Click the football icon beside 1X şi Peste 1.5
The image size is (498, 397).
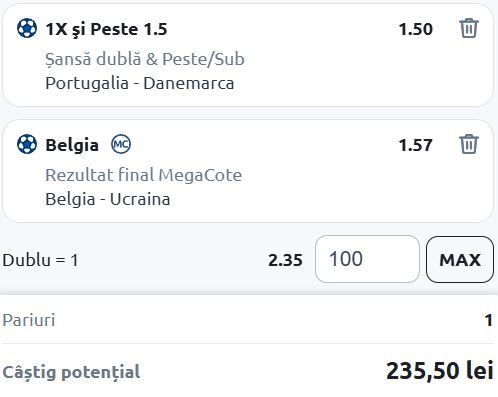pyautogui.click(x=27, y=28)
